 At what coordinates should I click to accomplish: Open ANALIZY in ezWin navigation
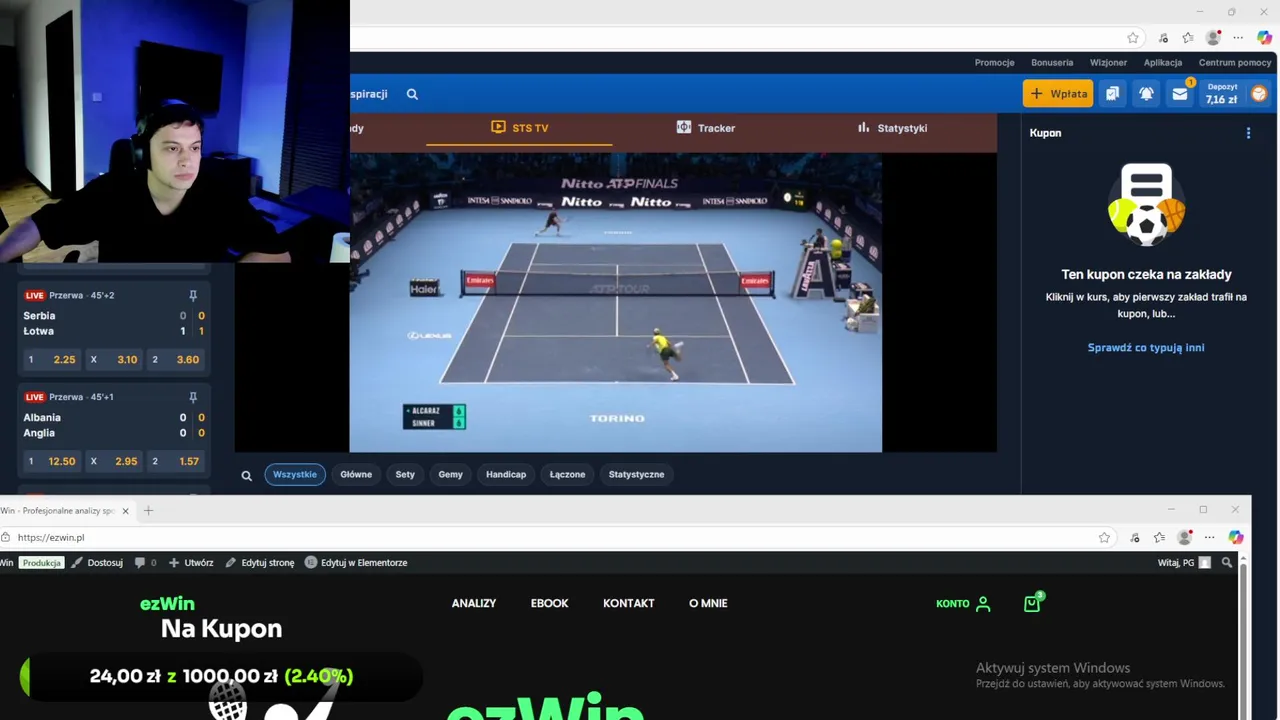[474, 603]
